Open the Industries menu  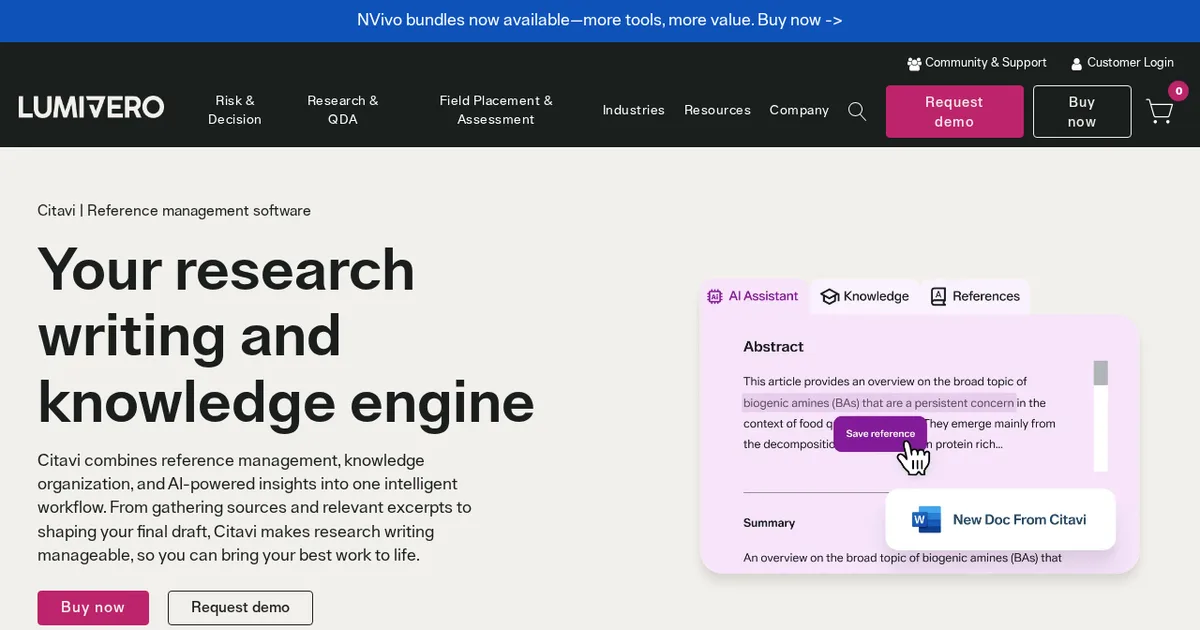tap(634, 110)
